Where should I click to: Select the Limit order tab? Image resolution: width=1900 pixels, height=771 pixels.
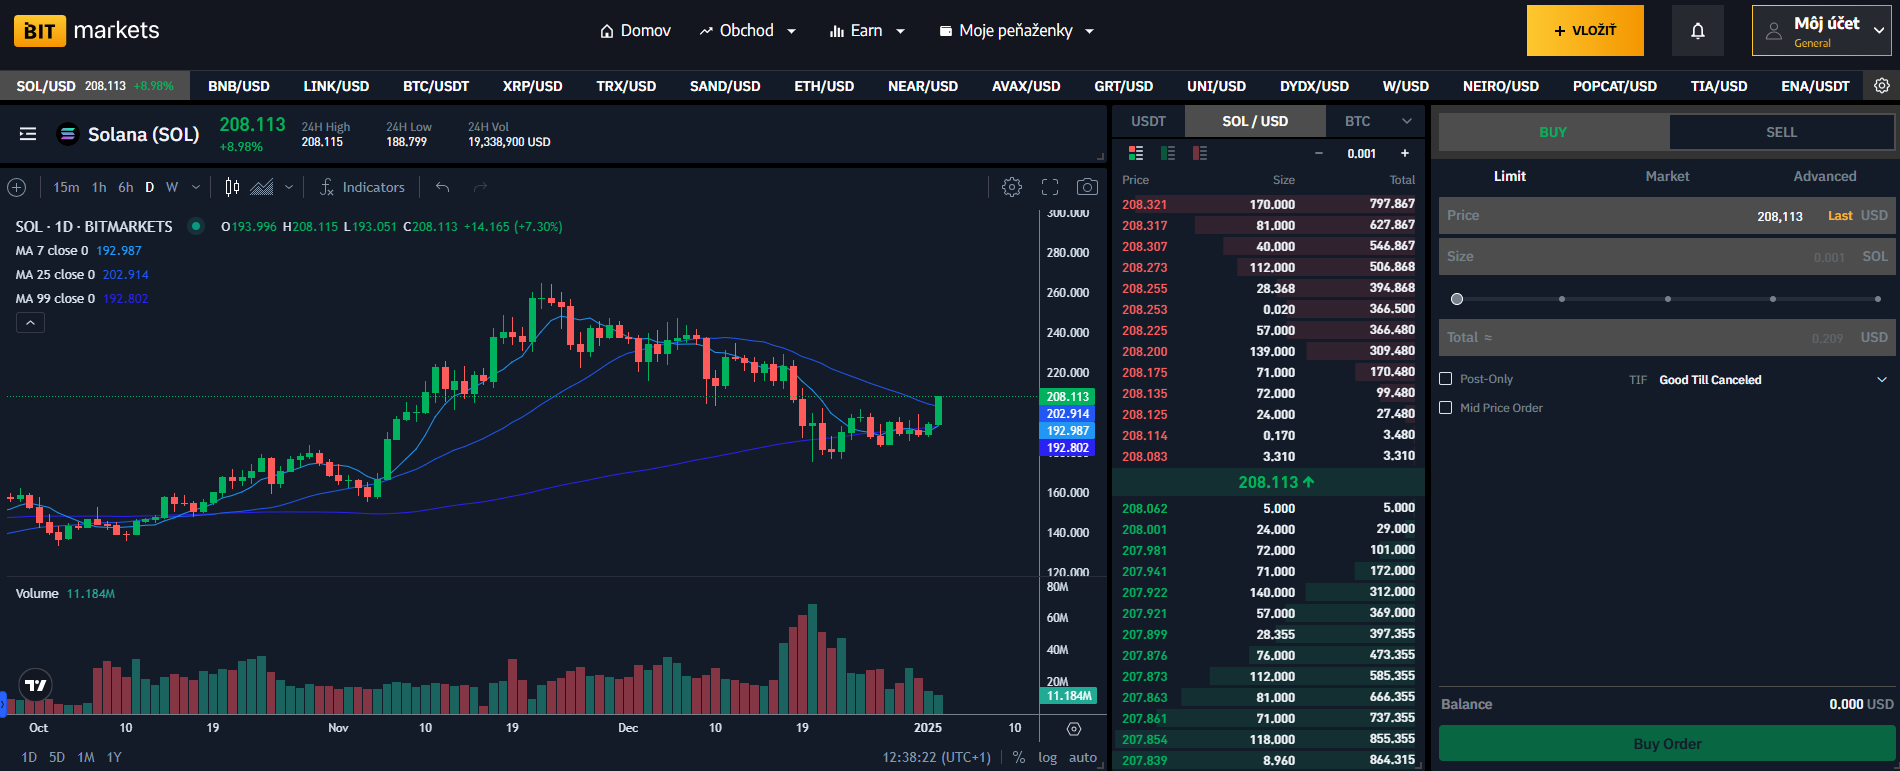click(x=1509, y=176)
